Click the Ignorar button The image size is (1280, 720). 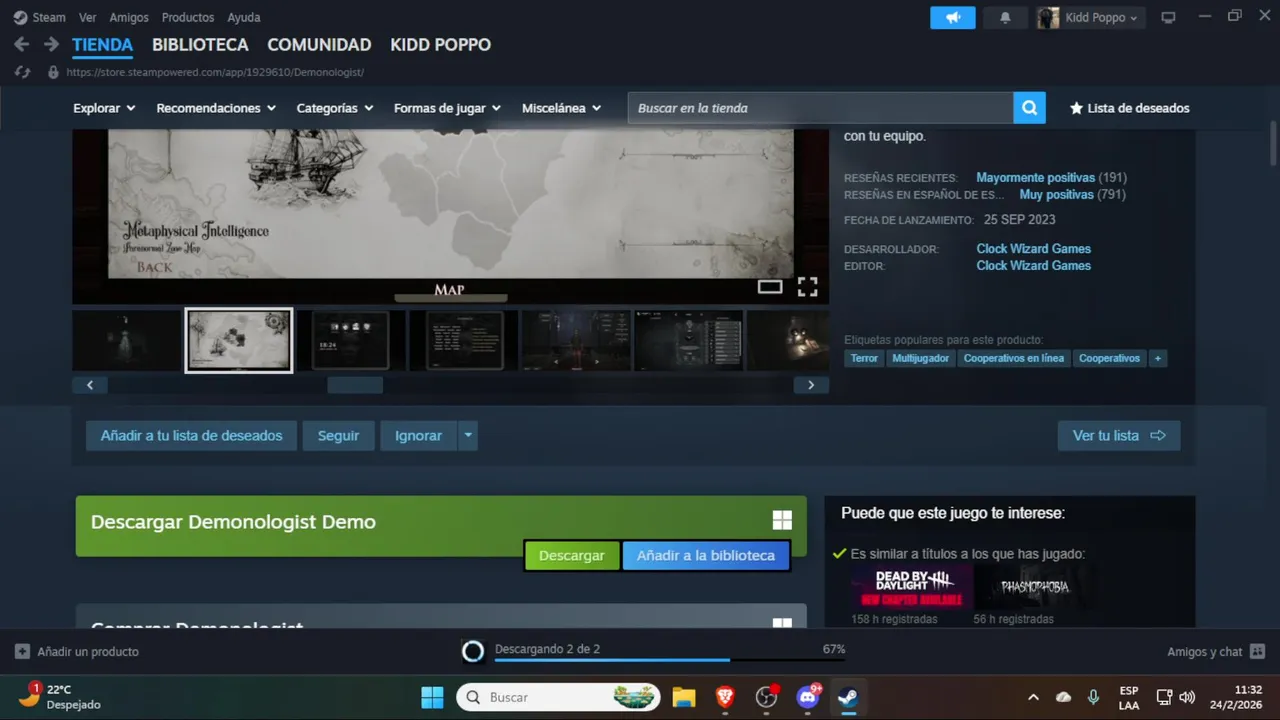[418, 436]
